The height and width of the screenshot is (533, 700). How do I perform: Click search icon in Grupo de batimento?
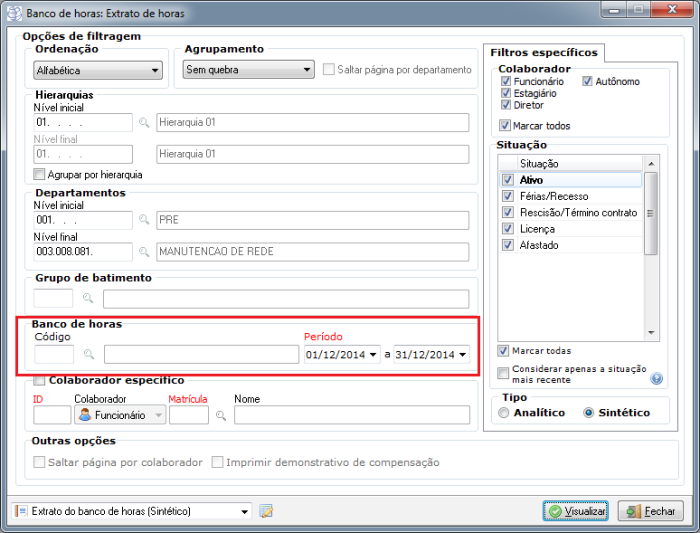coord(88,298)
